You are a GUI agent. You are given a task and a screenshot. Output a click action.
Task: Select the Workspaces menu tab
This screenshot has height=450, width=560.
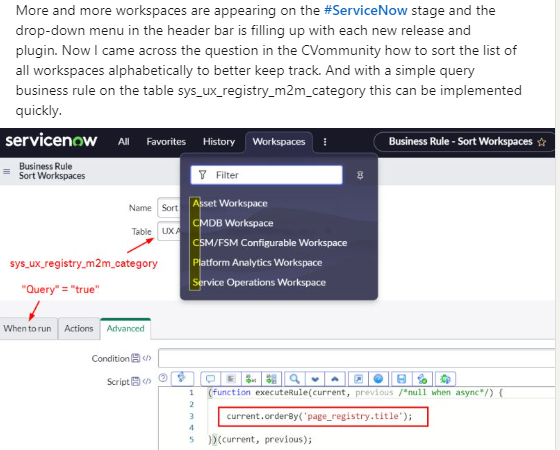tap(279, 142)
